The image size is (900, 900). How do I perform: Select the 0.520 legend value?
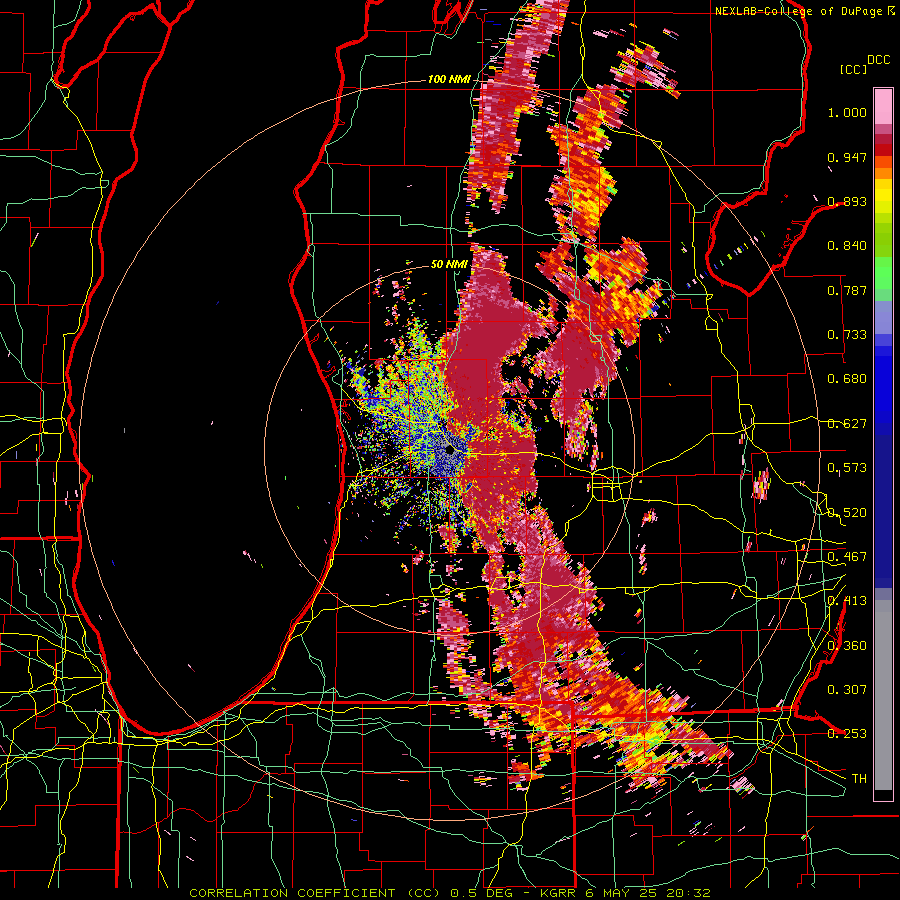(847, 513)
